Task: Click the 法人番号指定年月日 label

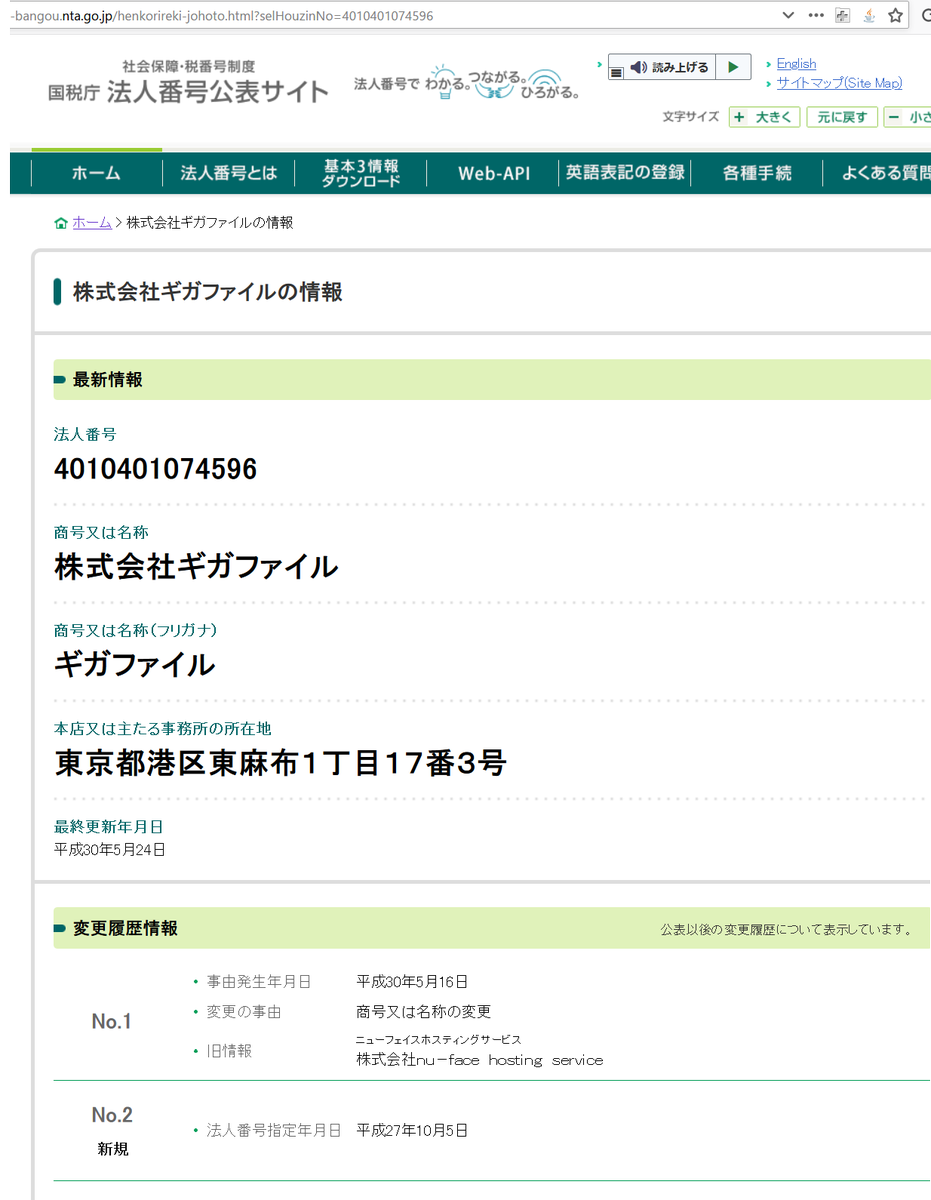Action: point(274,1131)
